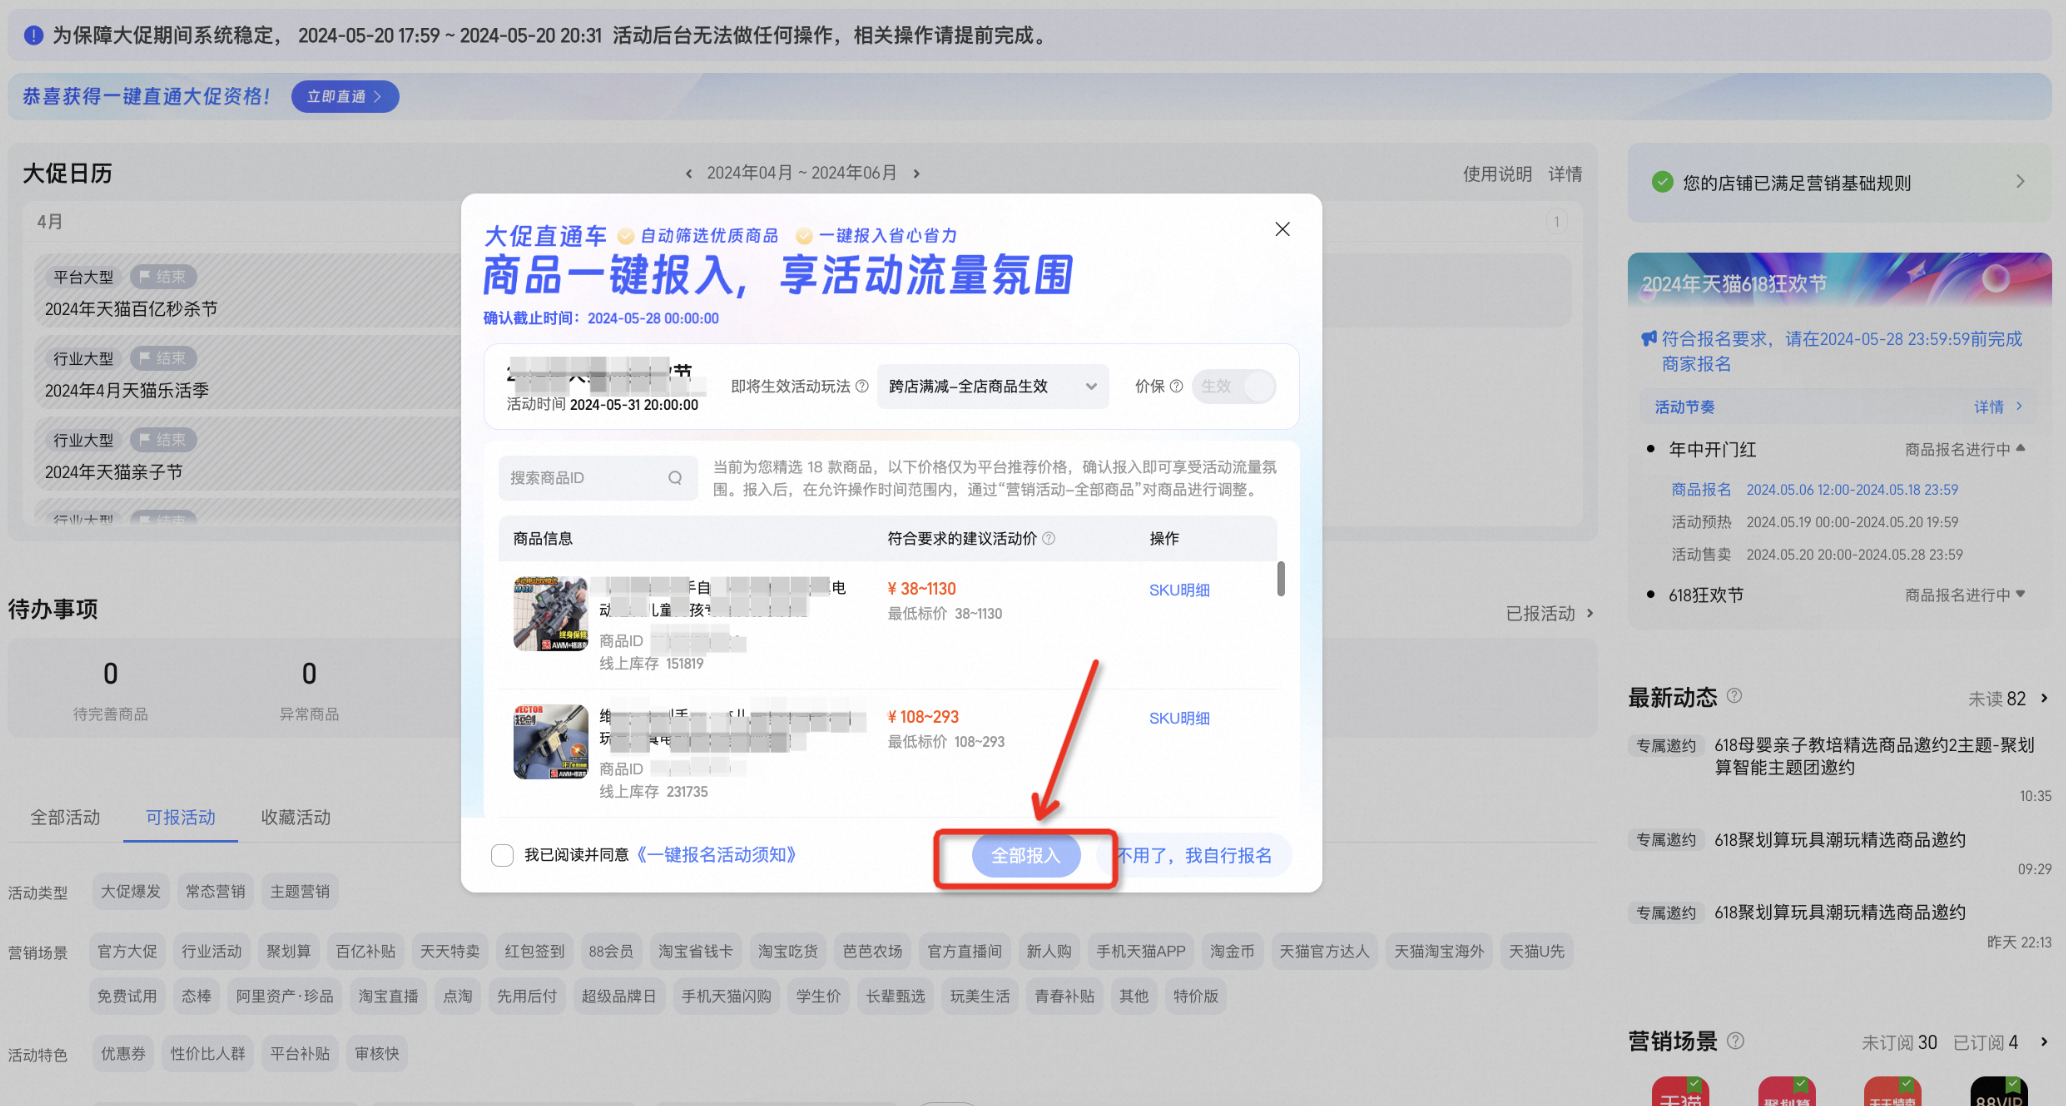The width and height of the screenshot is (2066, 1106).
Task: Open the 跨店满减-全店商品生效 dropdown
Action: (992, 386)
